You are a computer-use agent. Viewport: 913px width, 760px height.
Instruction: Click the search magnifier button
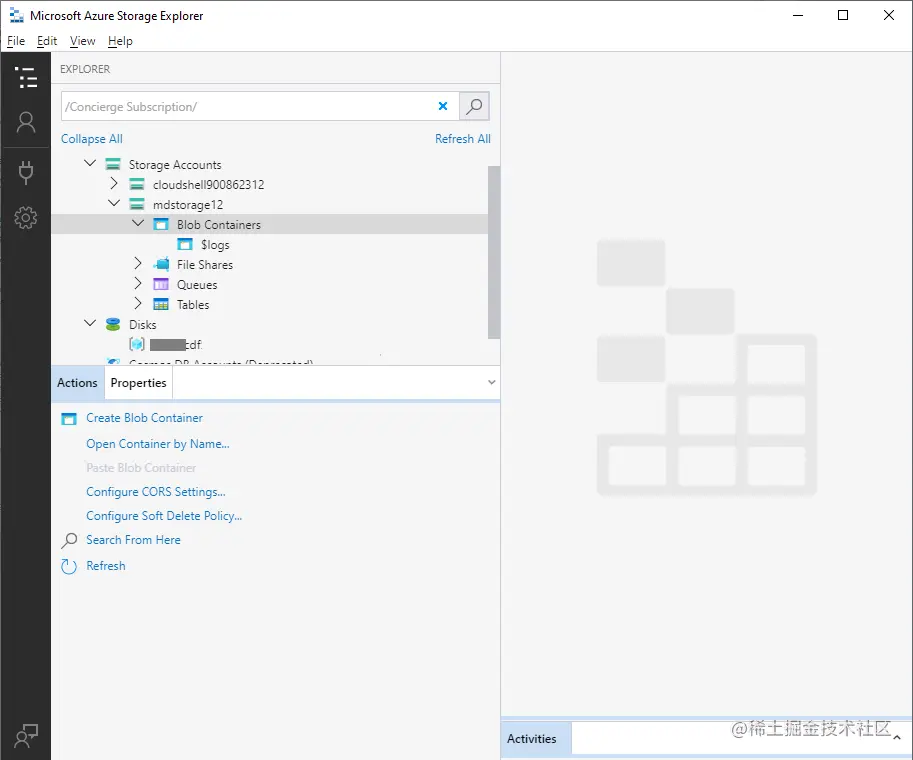474,106
